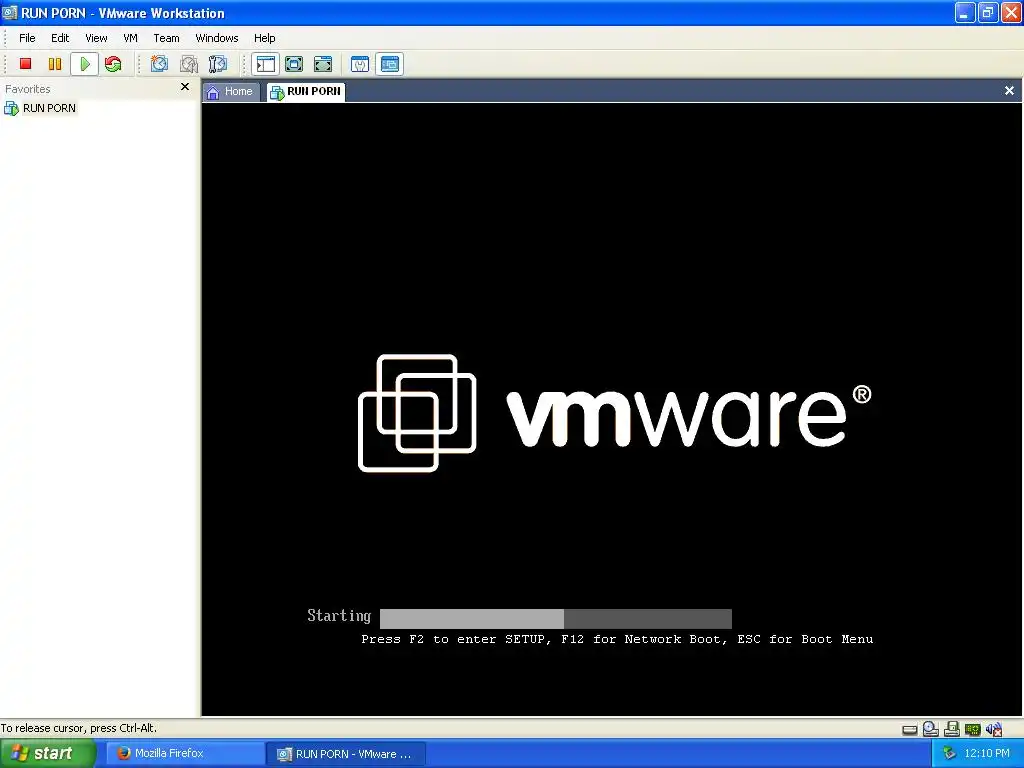Restore down the VMware Workstation window
Viewport: 1024px width, 768px height.
click(988, 12)
